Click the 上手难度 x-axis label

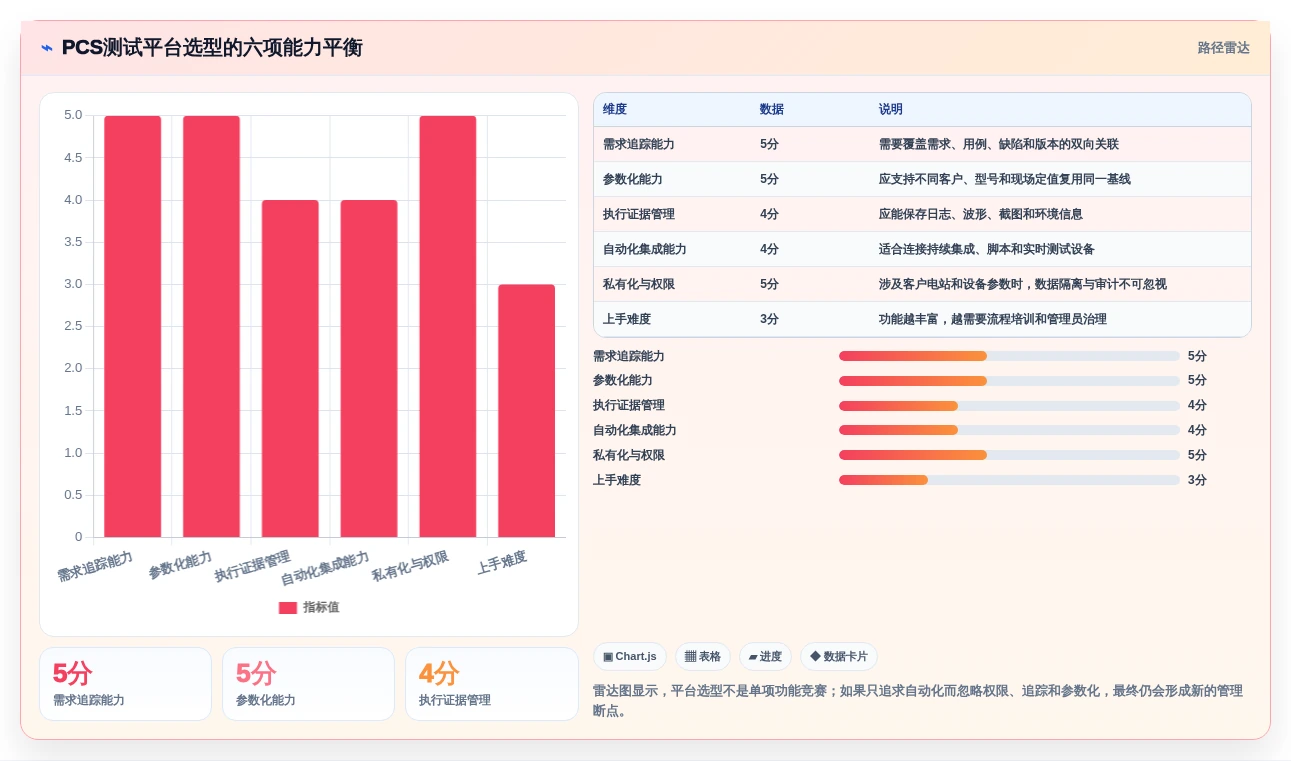click(x=502, y=562)
